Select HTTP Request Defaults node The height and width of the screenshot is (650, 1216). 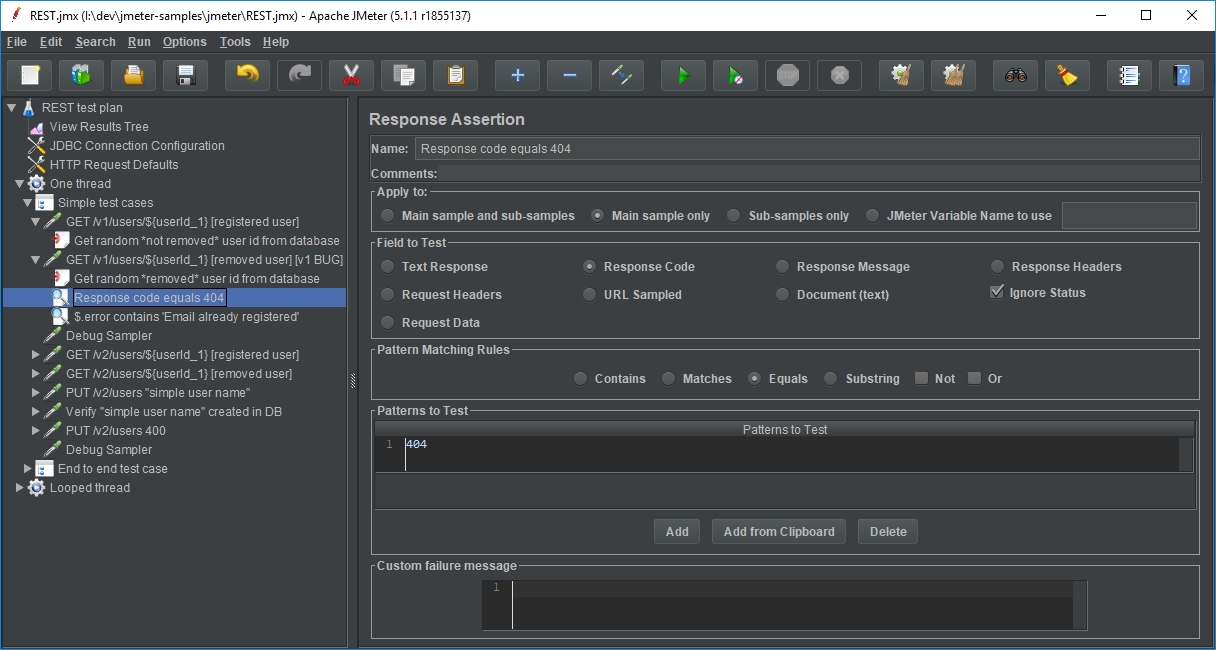(114, 165)
